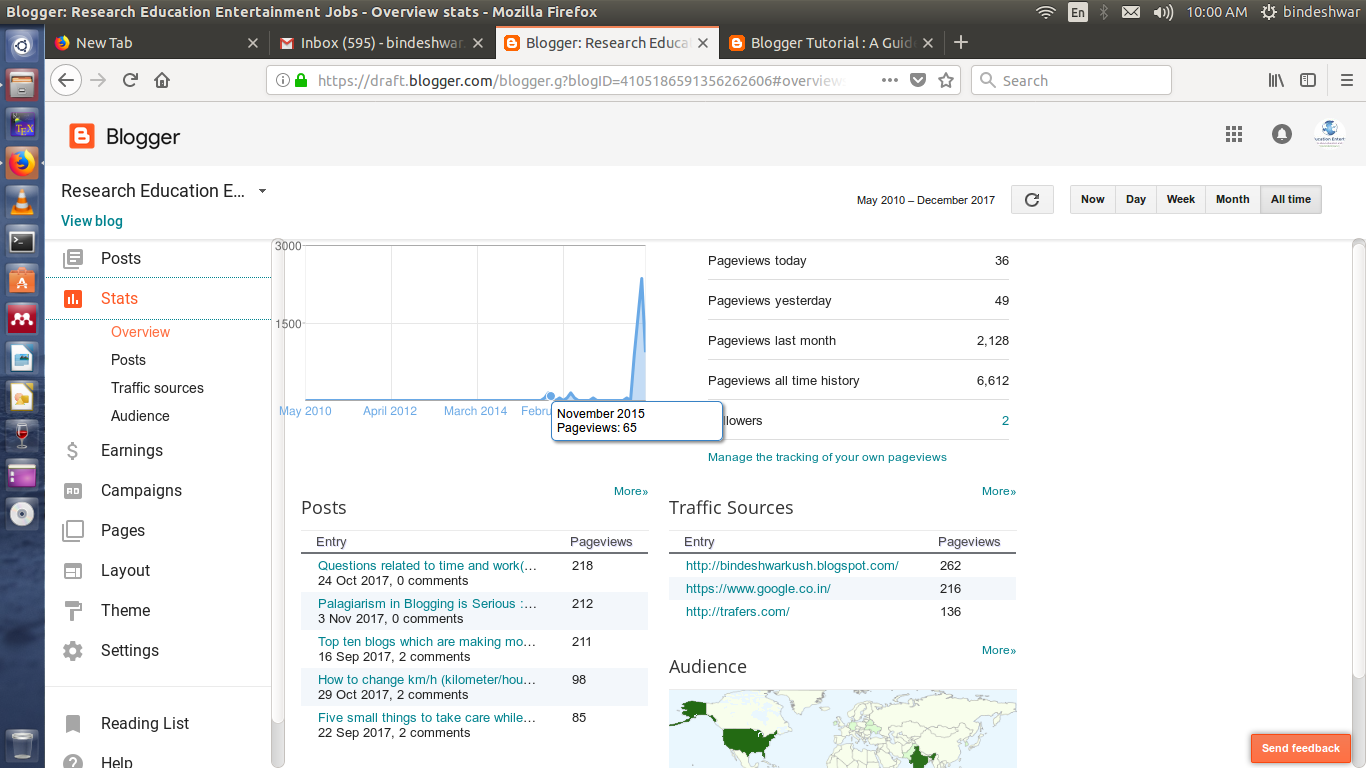Toggle the Firefox sidebar view icon
This screenshot has height=768, width=1366.
tap(1308, 81)
